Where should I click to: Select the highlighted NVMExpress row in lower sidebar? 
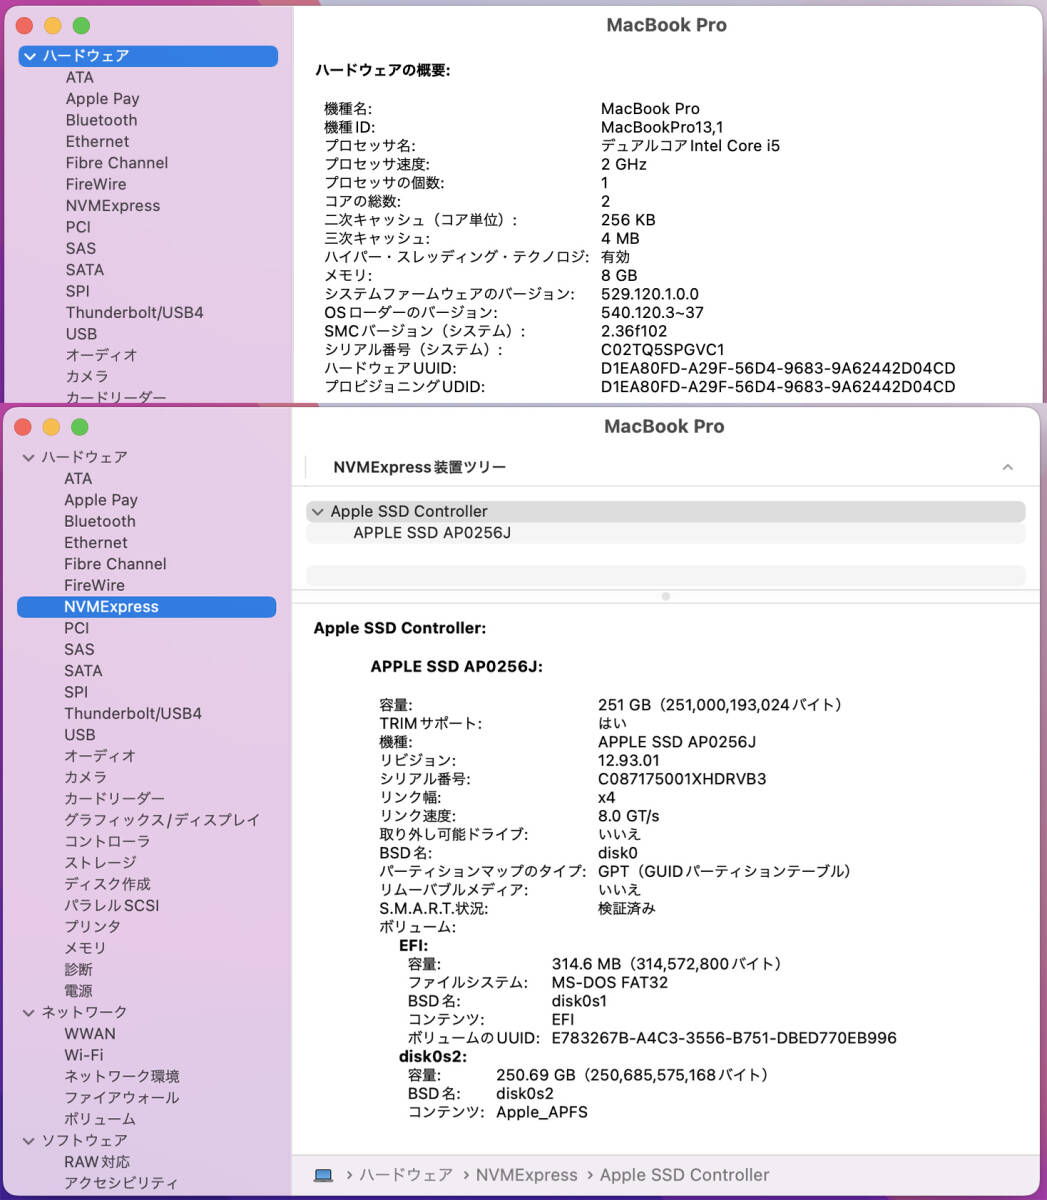(146, 607)
